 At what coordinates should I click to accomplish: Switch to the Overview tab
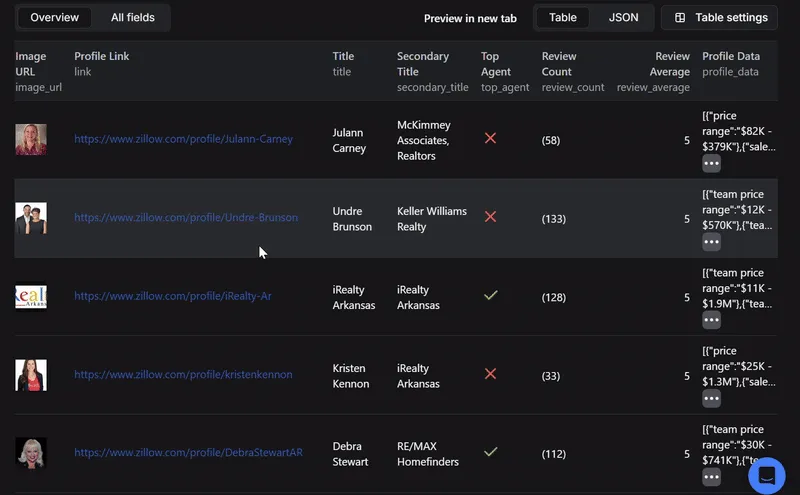click(55, 17)
